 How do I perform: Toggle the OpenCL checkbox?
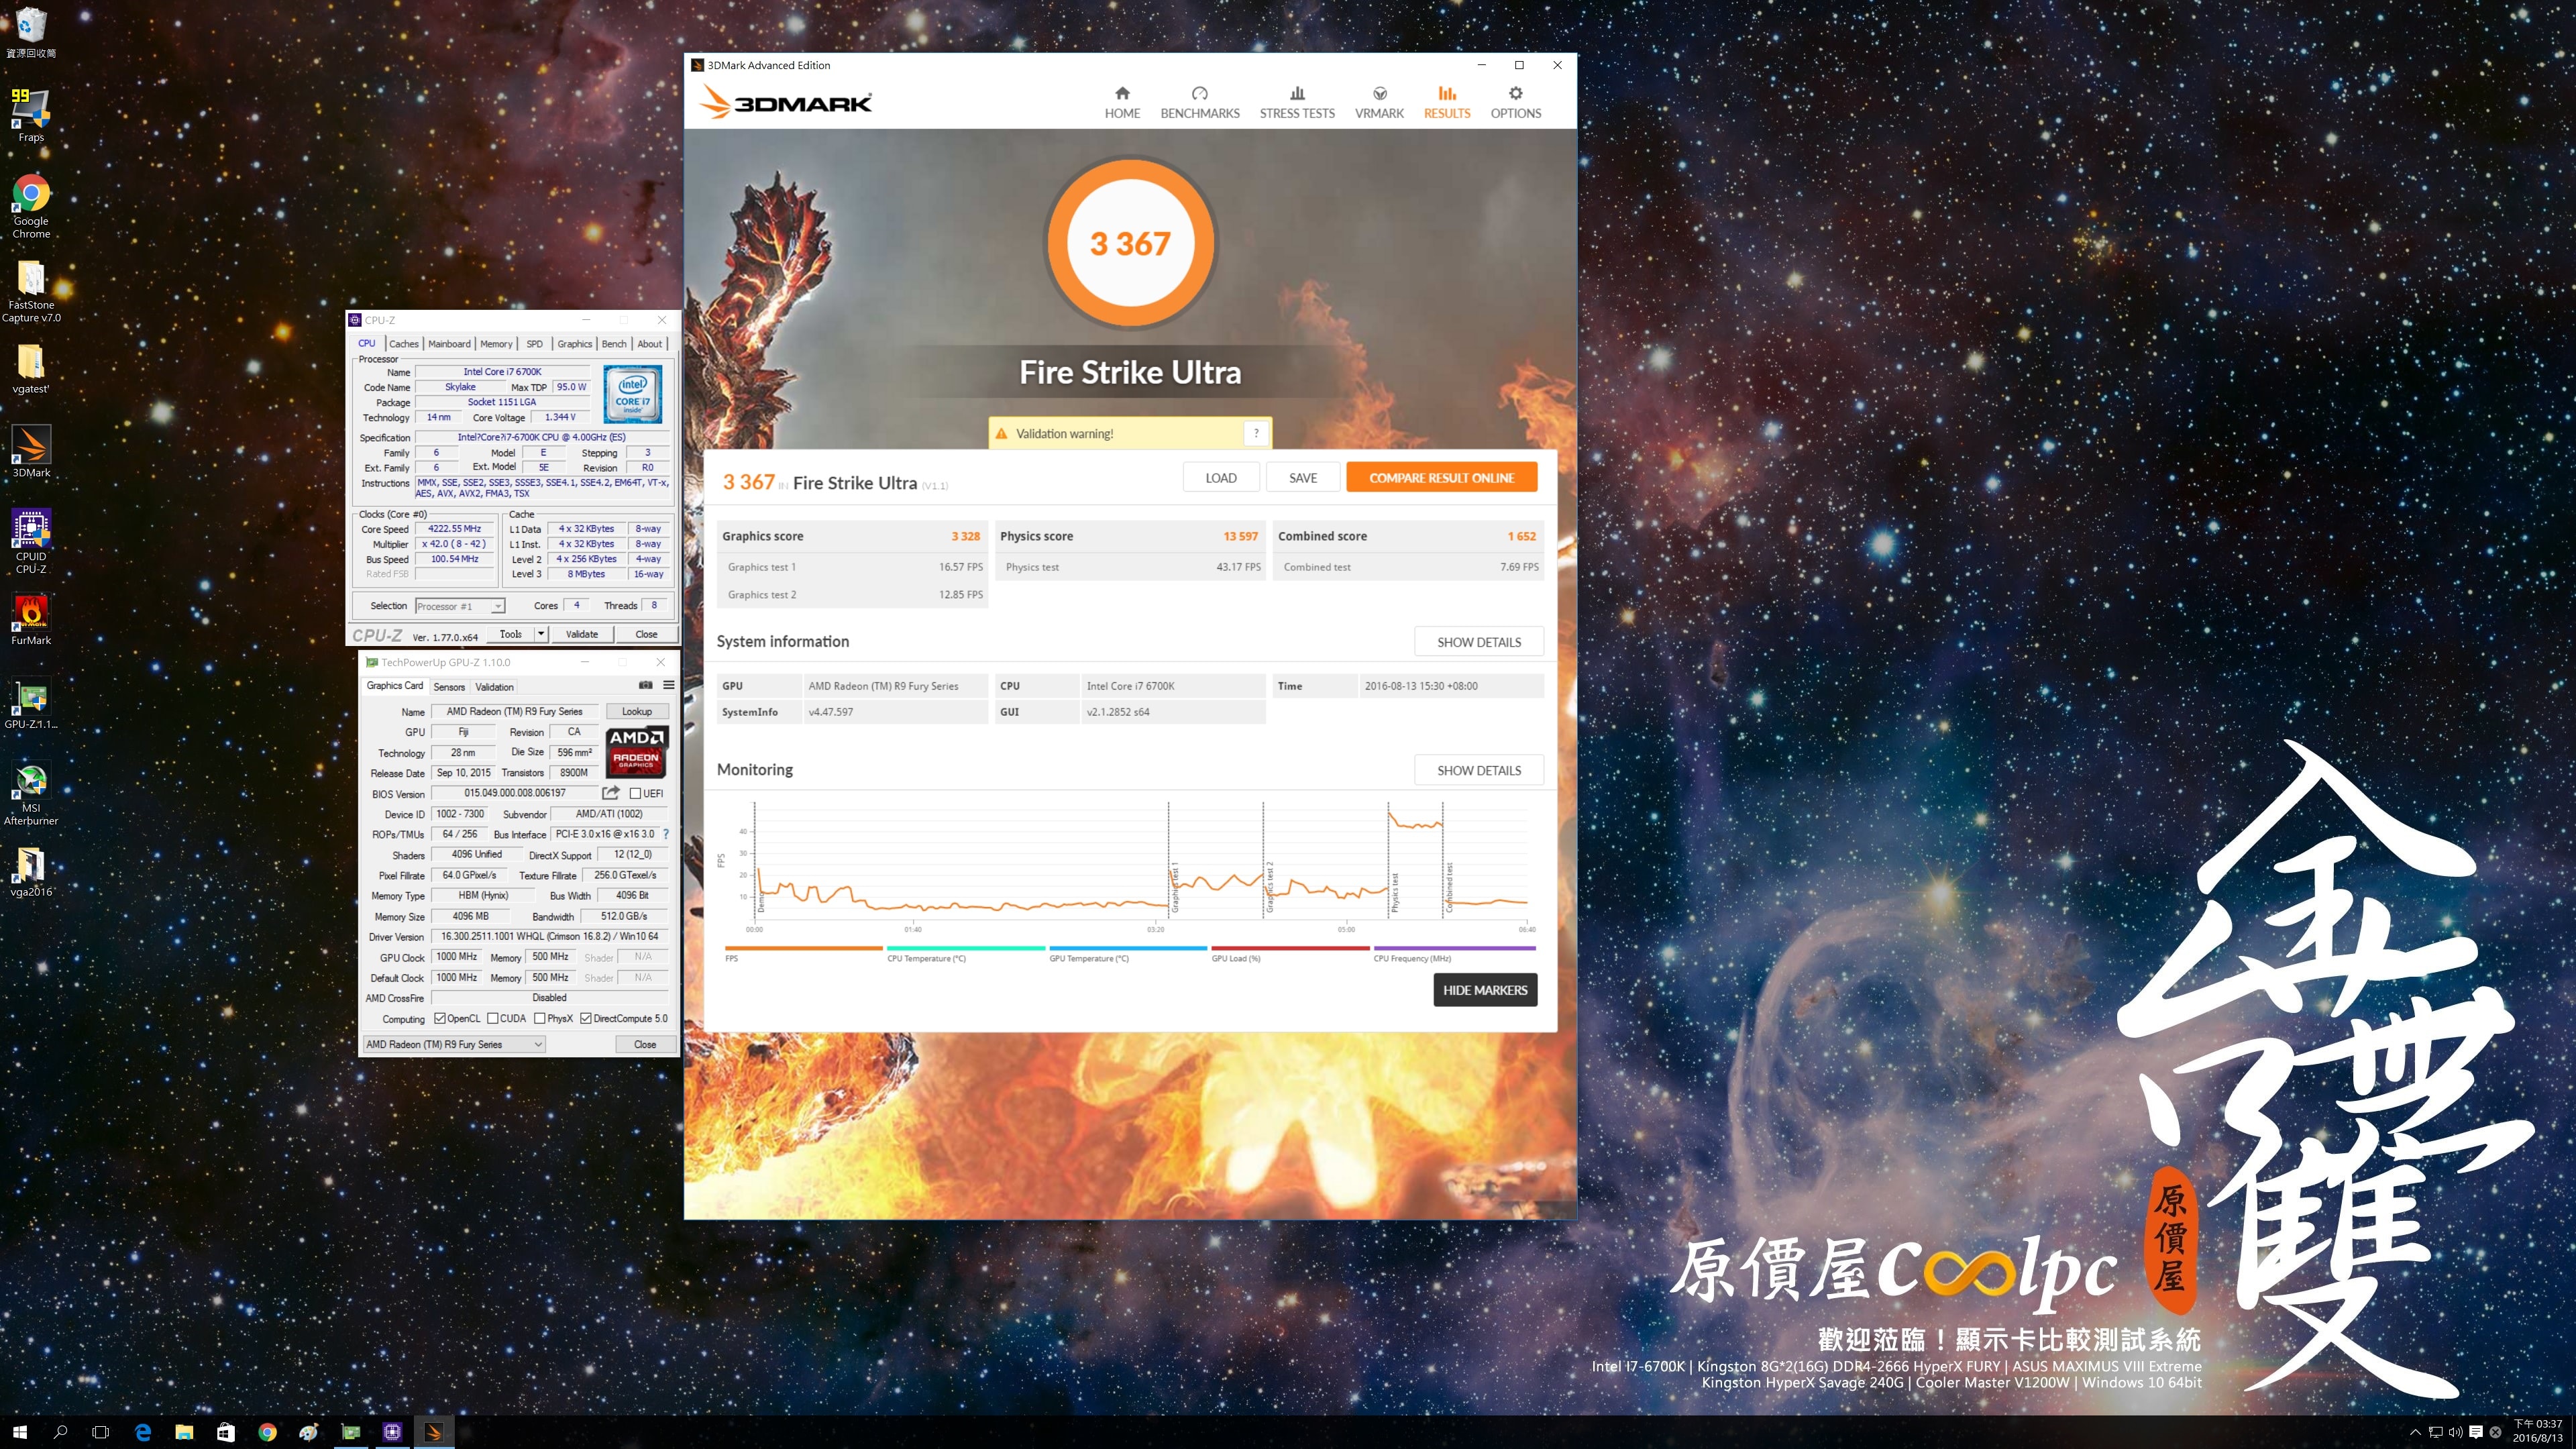[440, 1018]
